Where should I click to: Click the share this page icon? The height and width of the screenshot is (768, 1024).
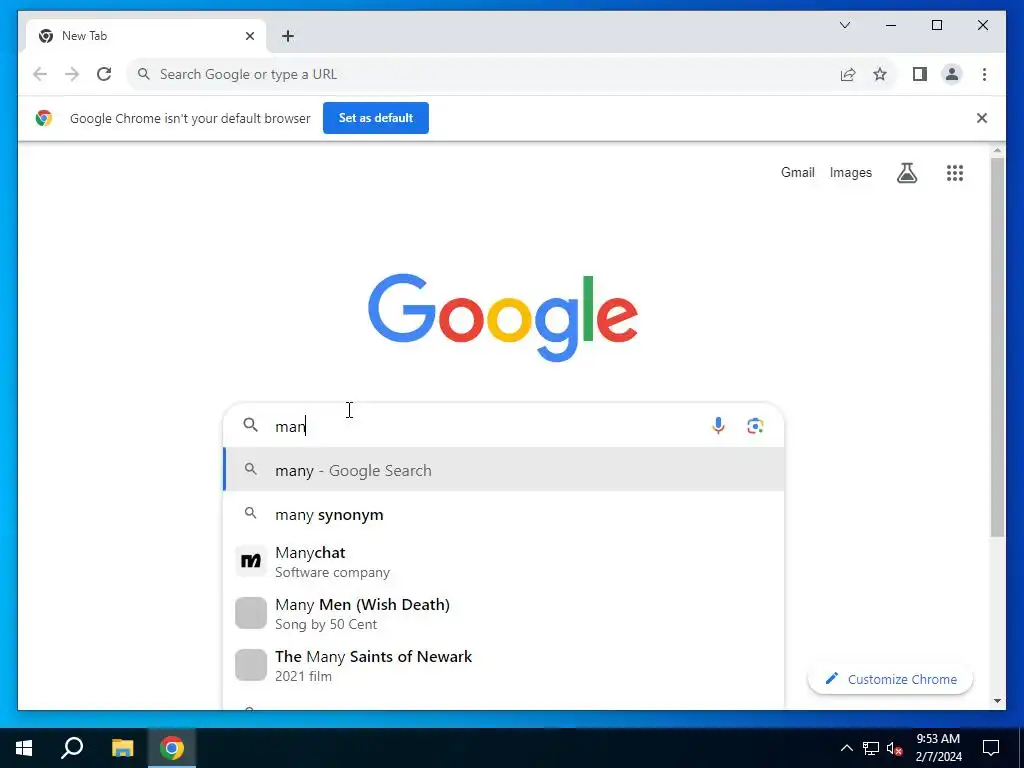click(x=848, y=74)
